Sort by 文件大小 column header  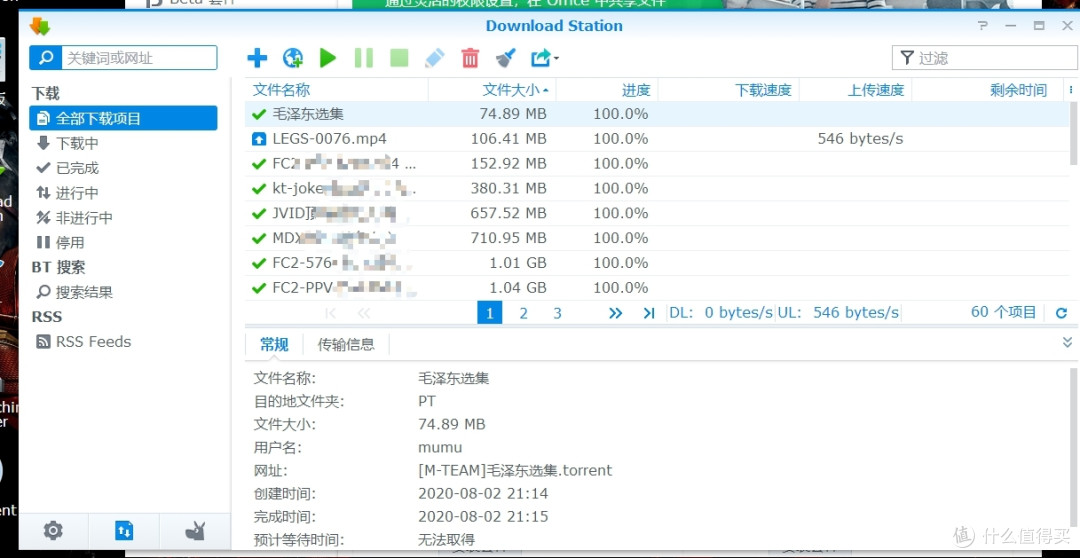492,90
